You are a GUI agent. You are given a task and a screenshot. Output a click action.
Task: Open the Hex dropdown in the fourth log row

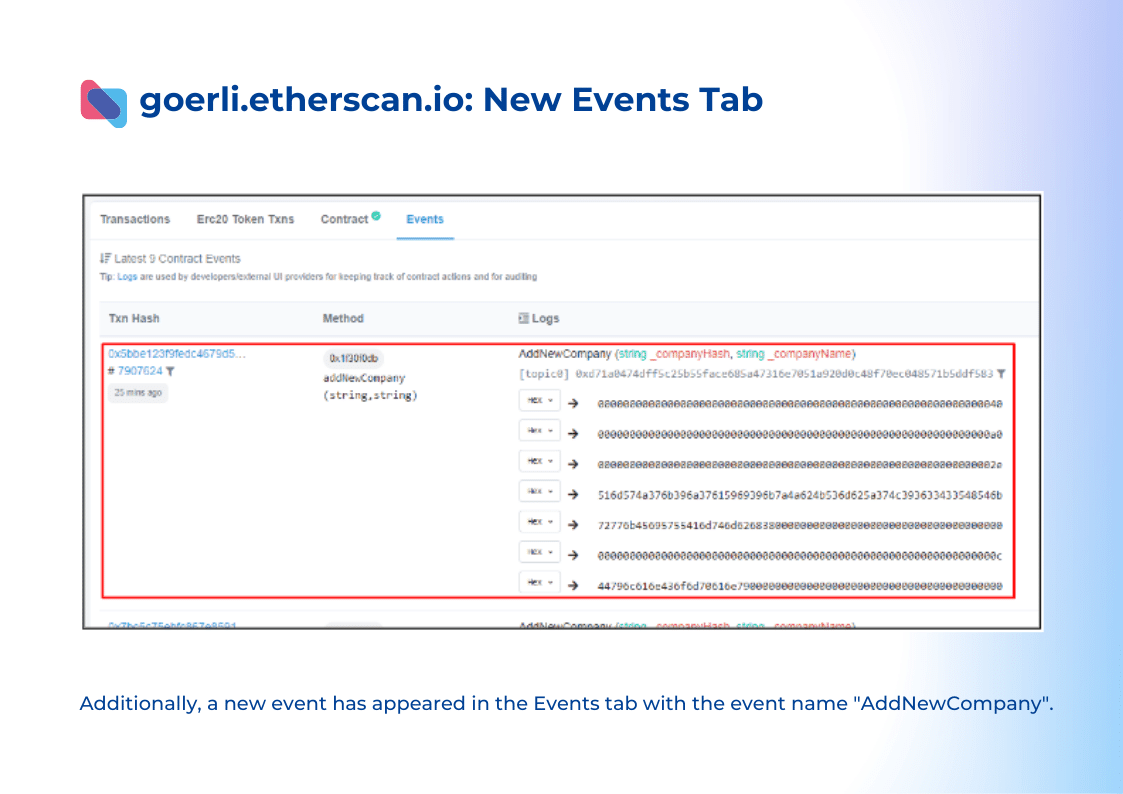539,492
